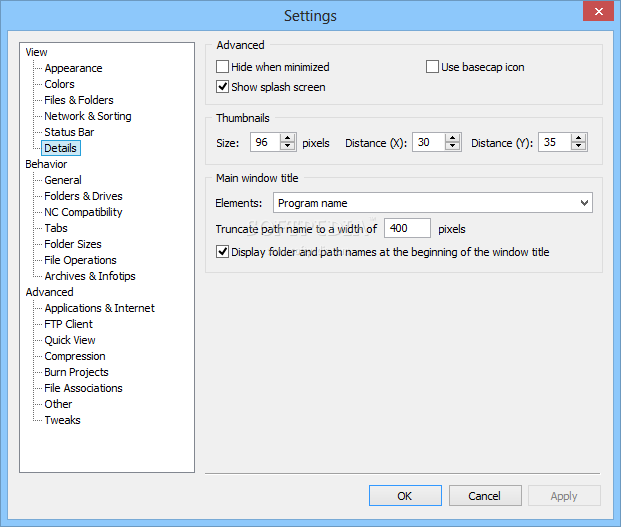621x527 pixels.
Task: Select Network & Sorting item
Action: (88, 116)
